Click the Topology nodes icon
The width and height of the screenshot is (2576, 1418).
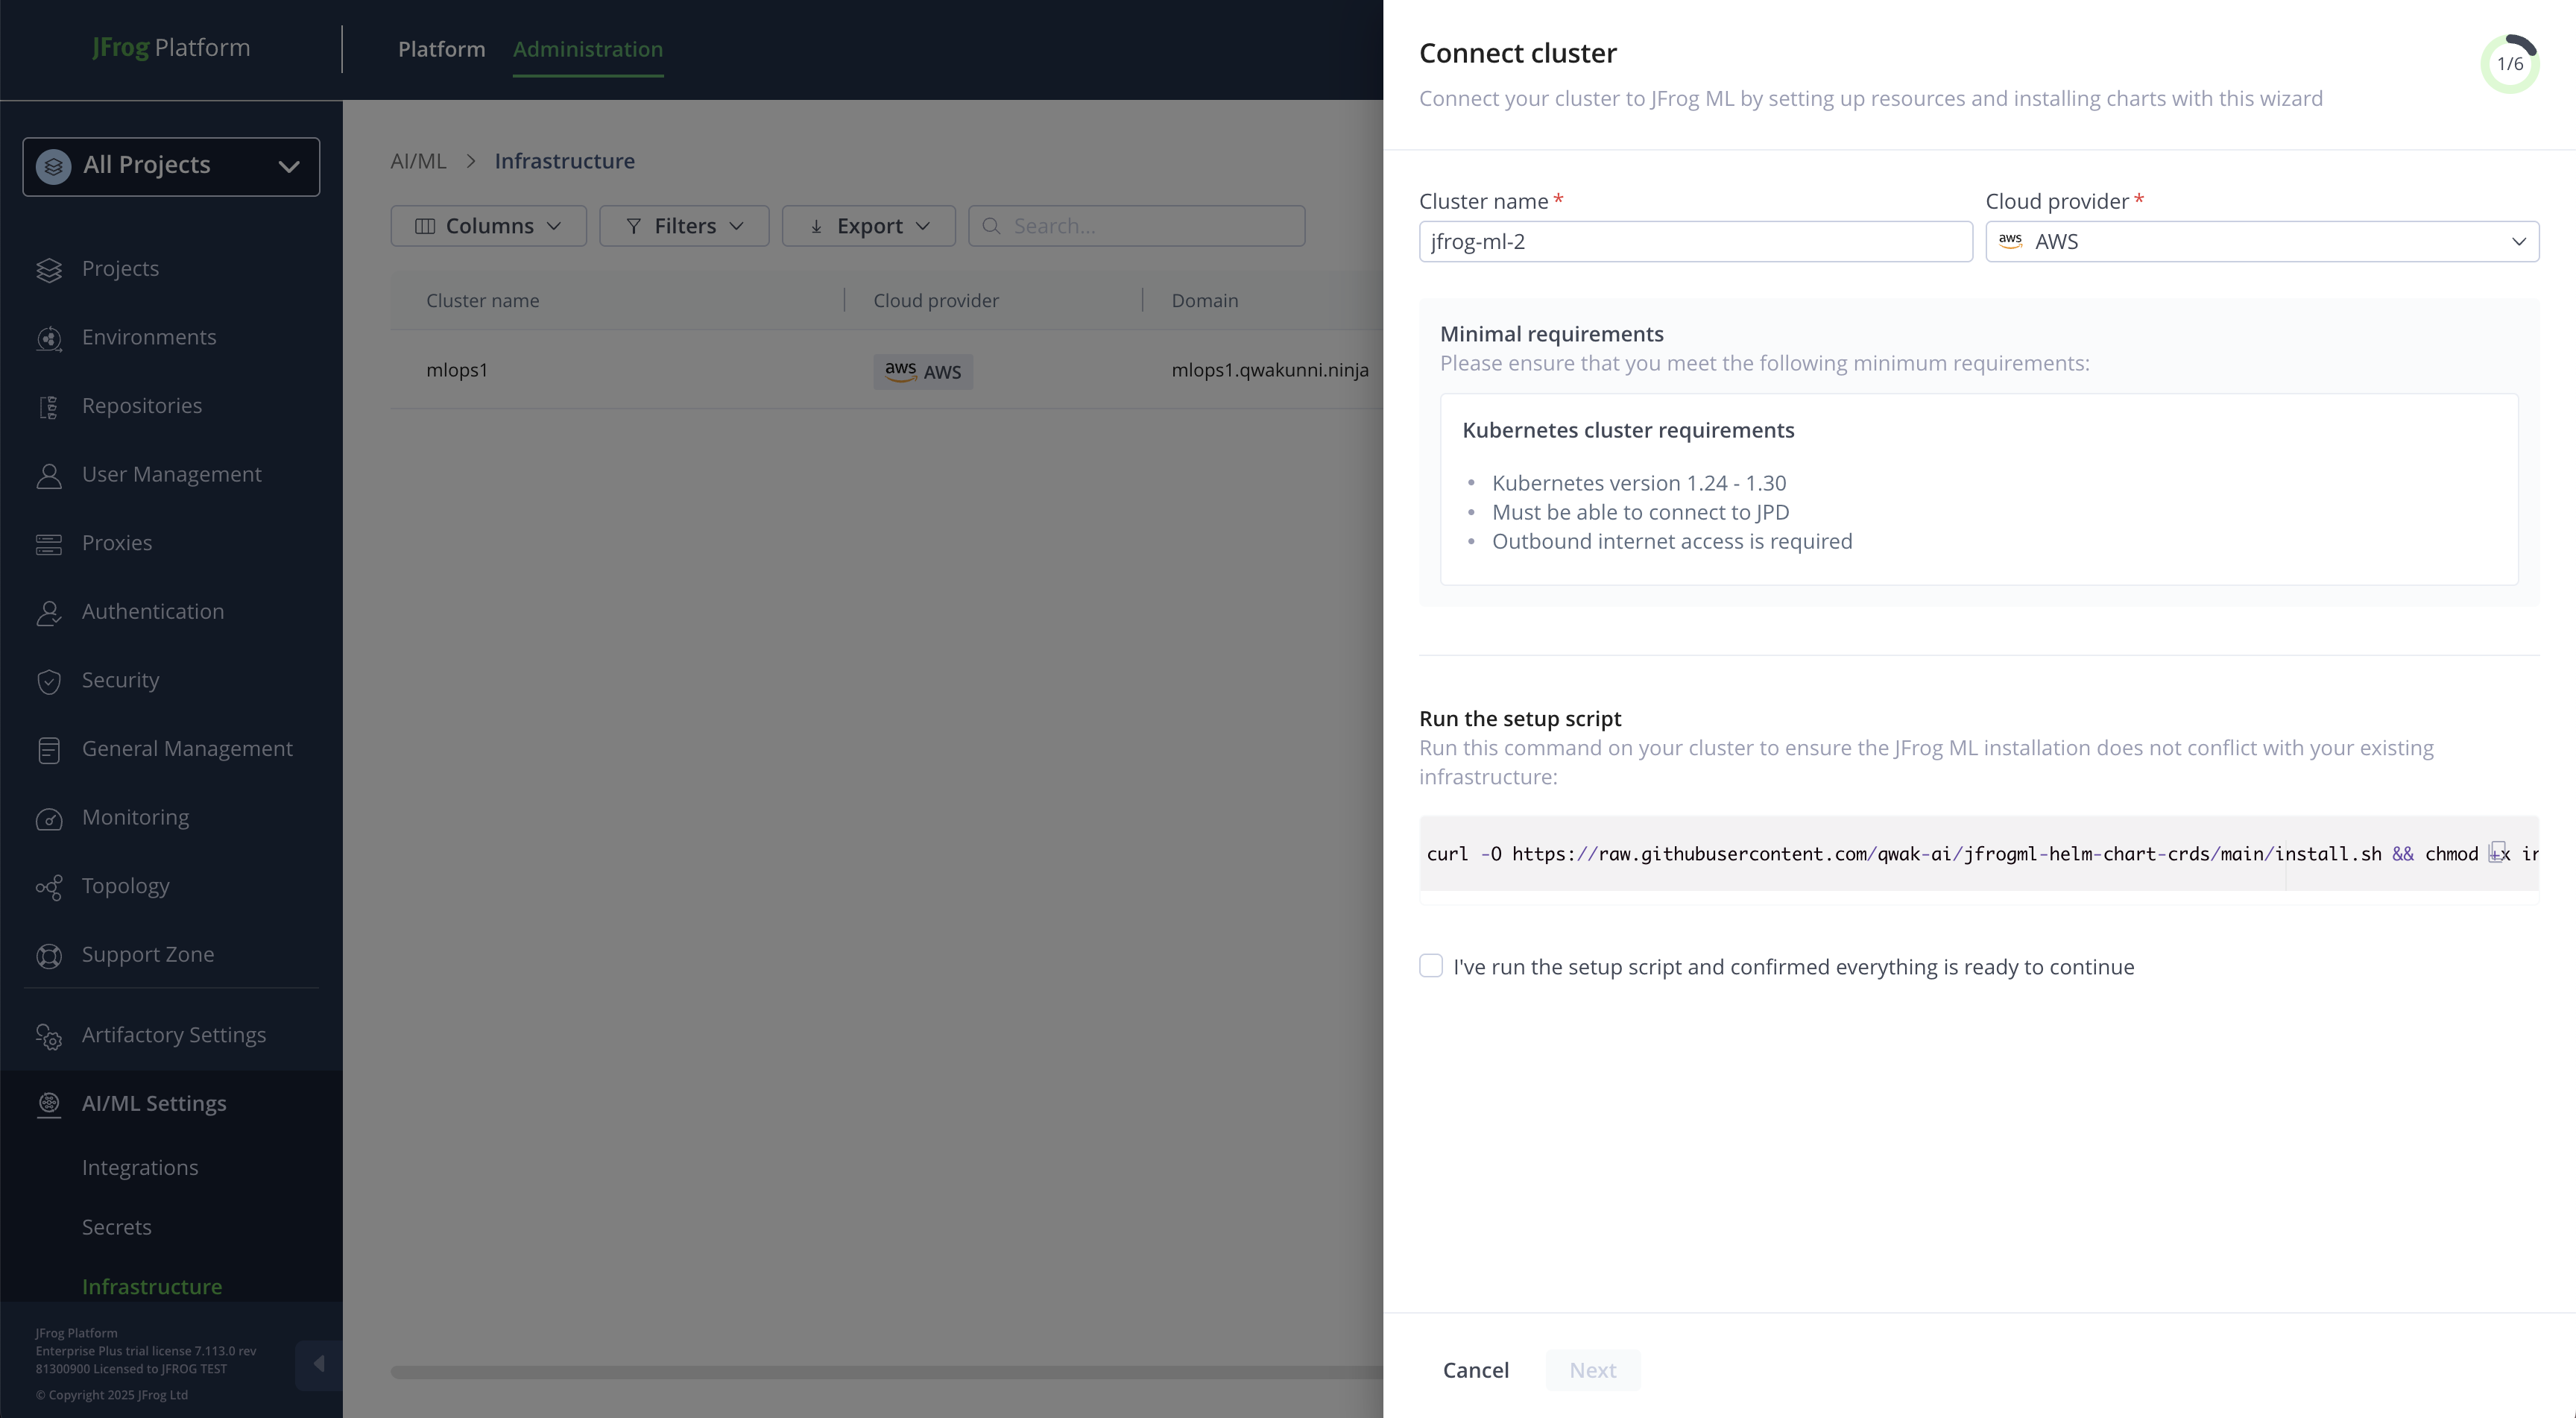[49, 887]
